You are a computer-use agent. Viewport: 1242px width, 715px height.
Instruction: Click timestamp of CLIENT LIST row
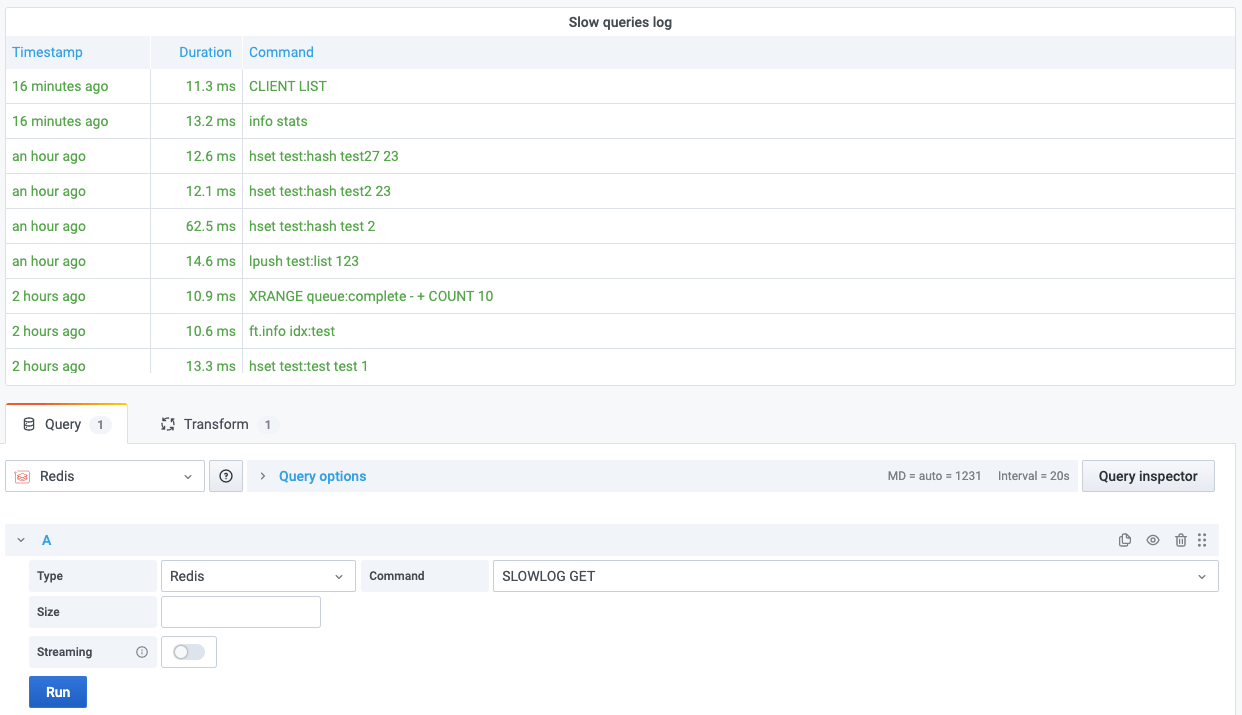pyautogui.click(x=60, y=86)
